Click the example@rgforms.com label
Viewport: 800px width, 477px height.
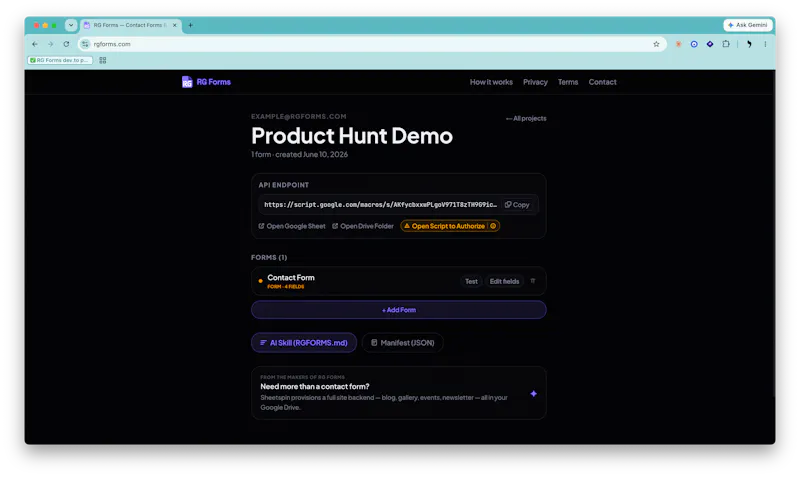pos(298,116)
